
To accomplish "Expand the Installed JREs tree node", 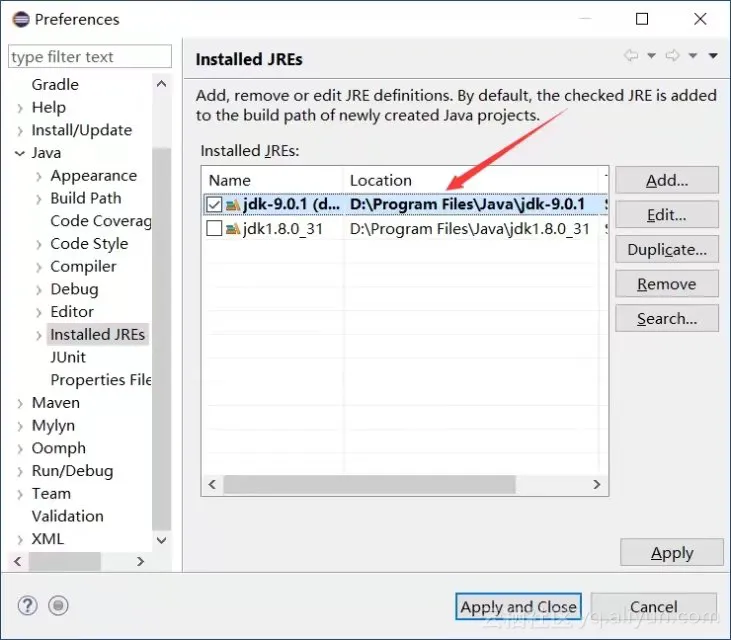I will tap(39, 336).
